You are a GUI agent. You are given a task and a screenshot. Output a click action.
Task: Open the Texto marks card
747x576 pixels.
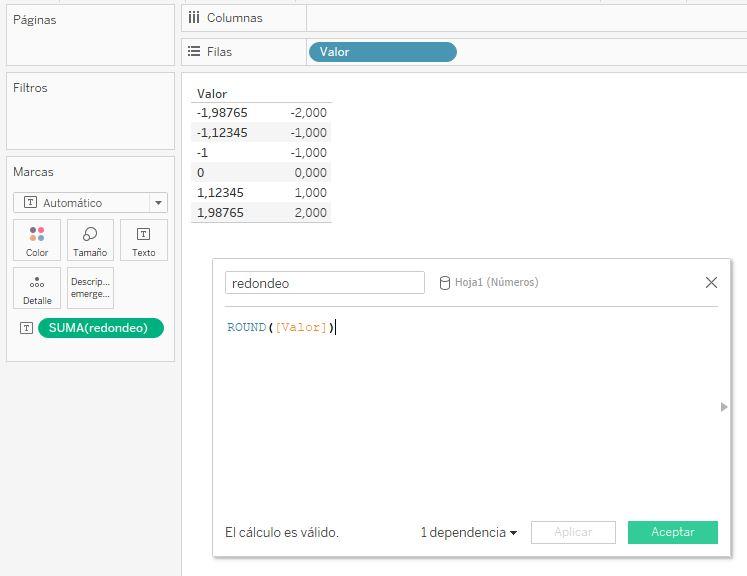tap(143, 240)
